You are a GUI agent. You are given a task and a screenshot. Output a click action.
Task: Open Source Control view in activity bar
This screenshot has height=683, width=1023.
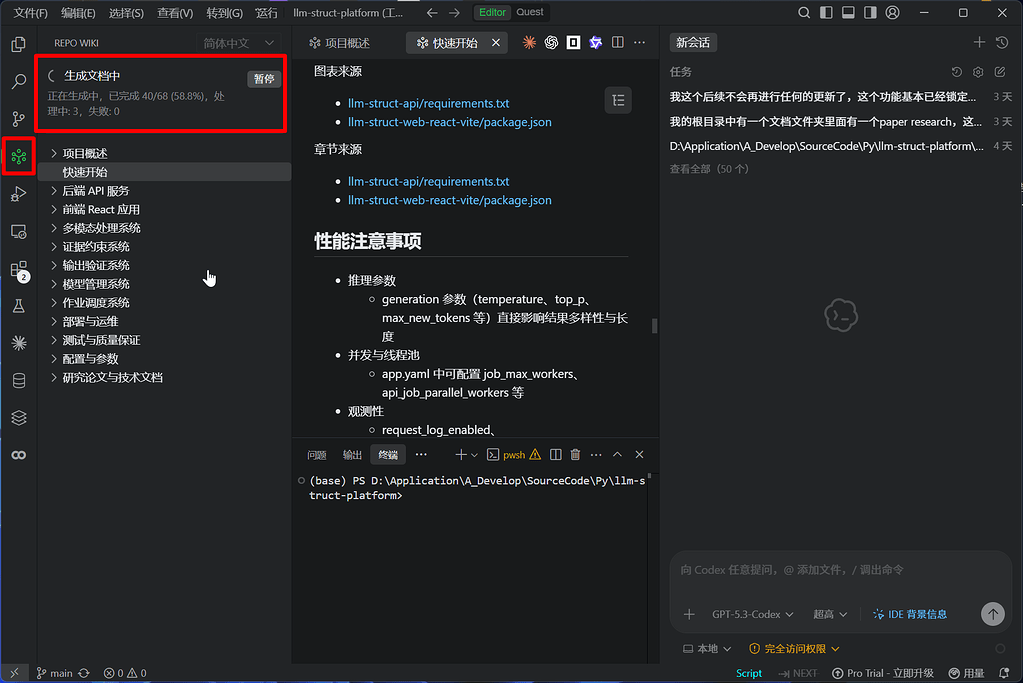(18, 119)
